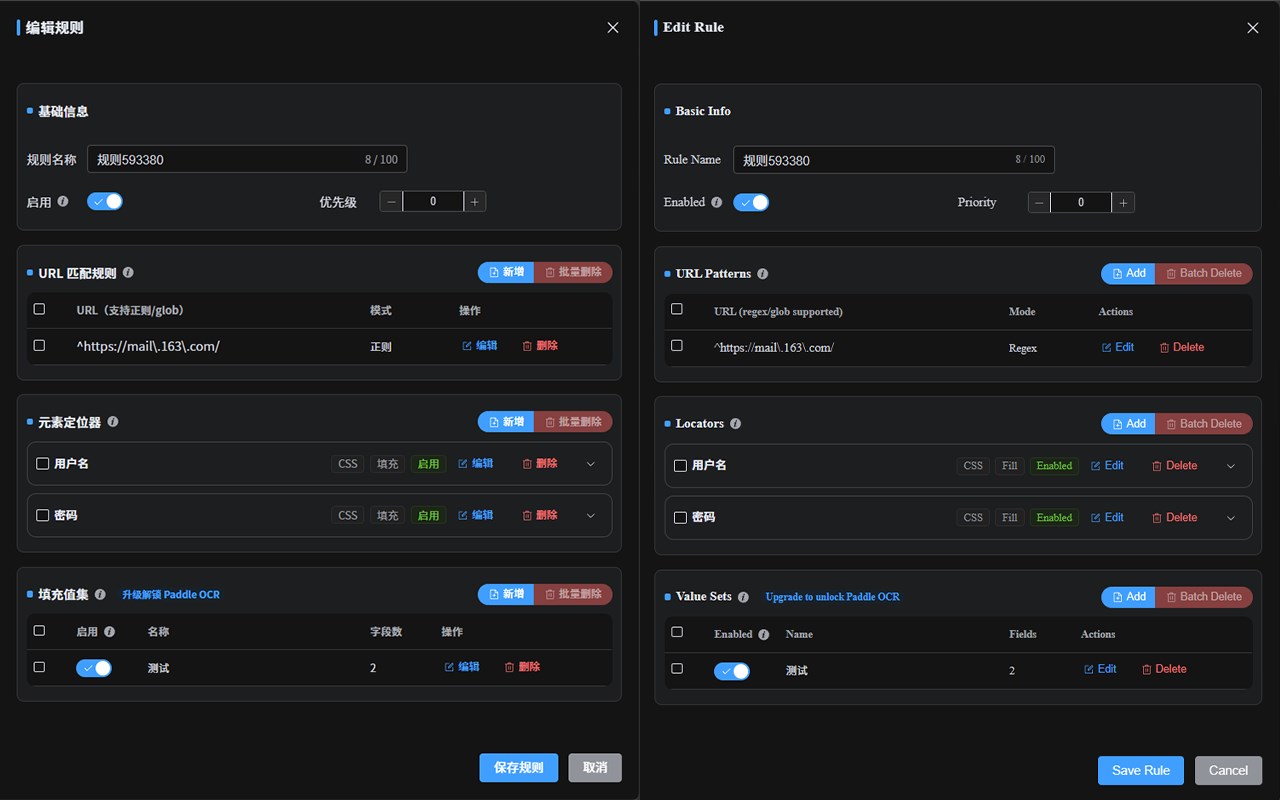Click Add in the URL Patterns section
Viewport: 1280px width, 800px height.
[x=1128, y=274]
